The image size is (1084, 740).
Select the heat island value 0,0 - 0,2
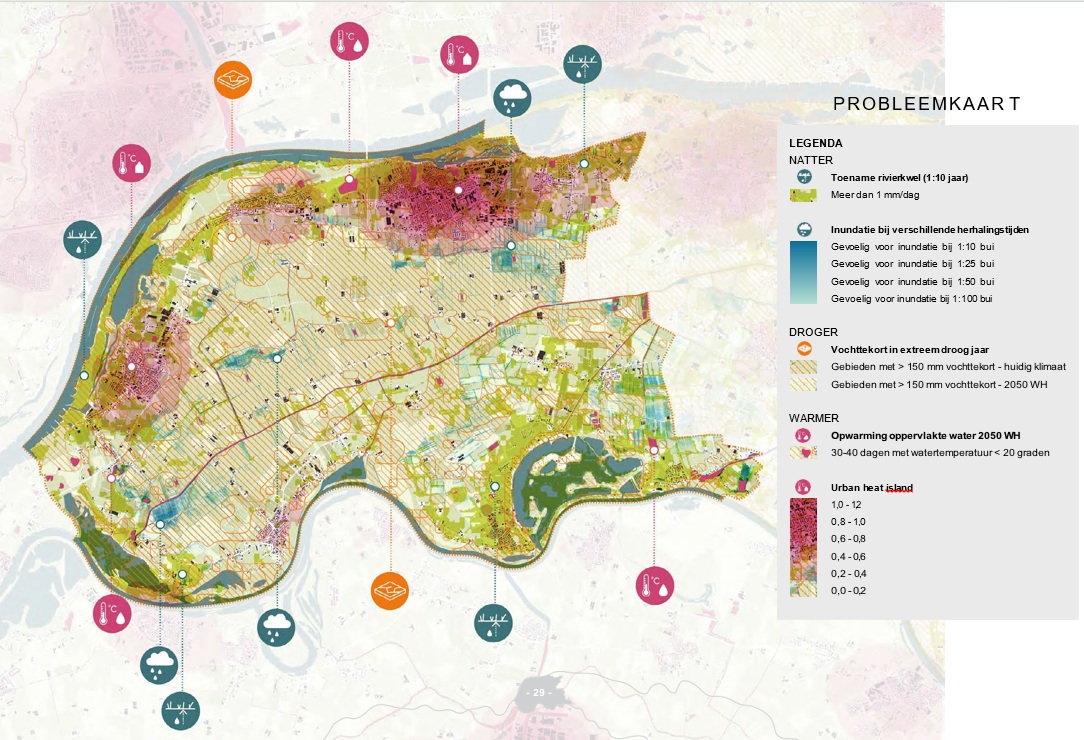tap(848, 591)
